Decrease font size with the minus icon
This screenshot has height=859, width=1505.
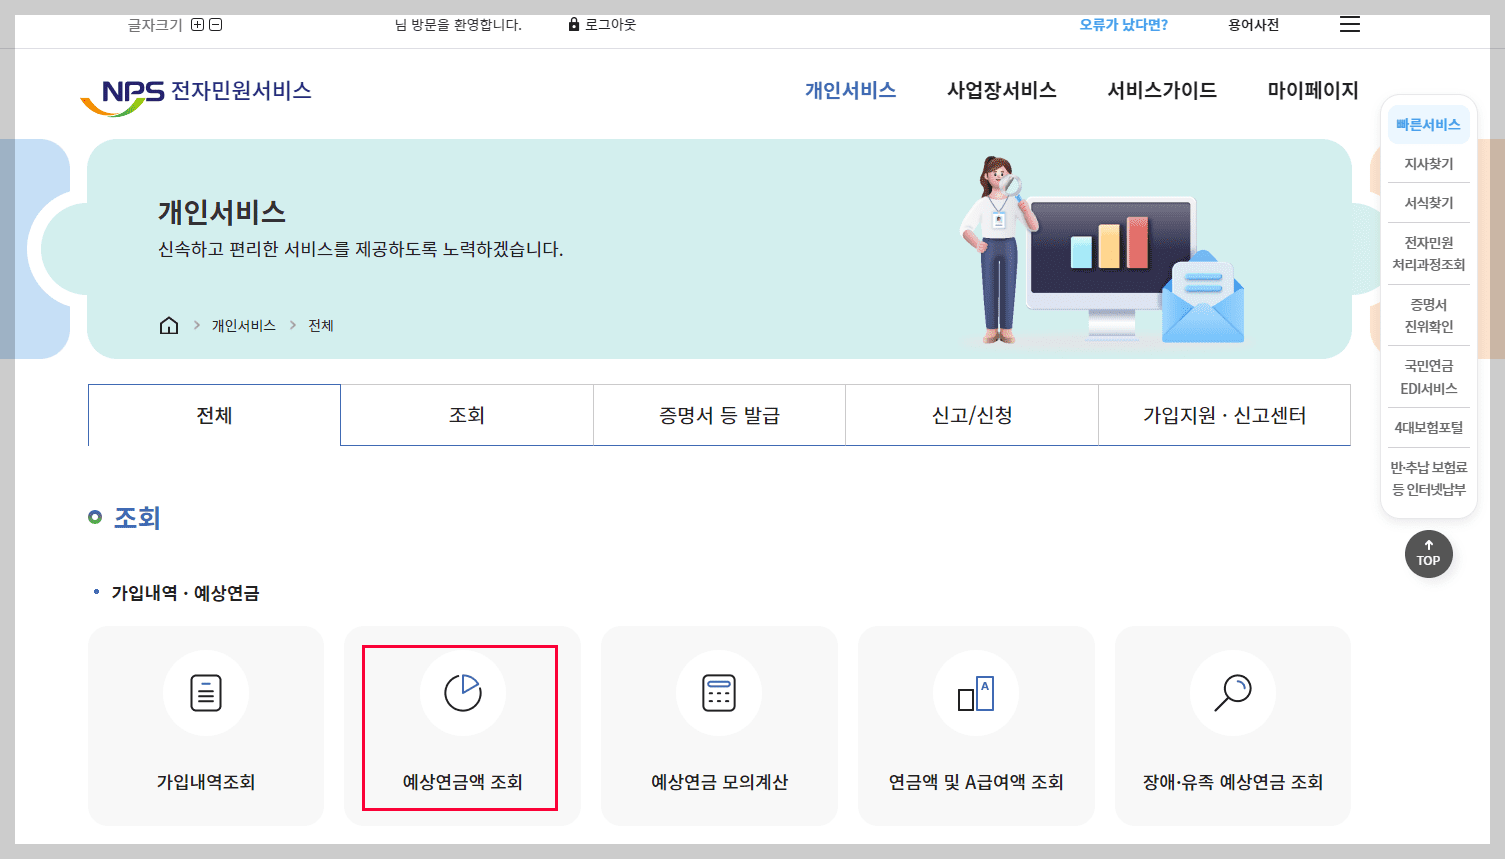coord(218,22)
